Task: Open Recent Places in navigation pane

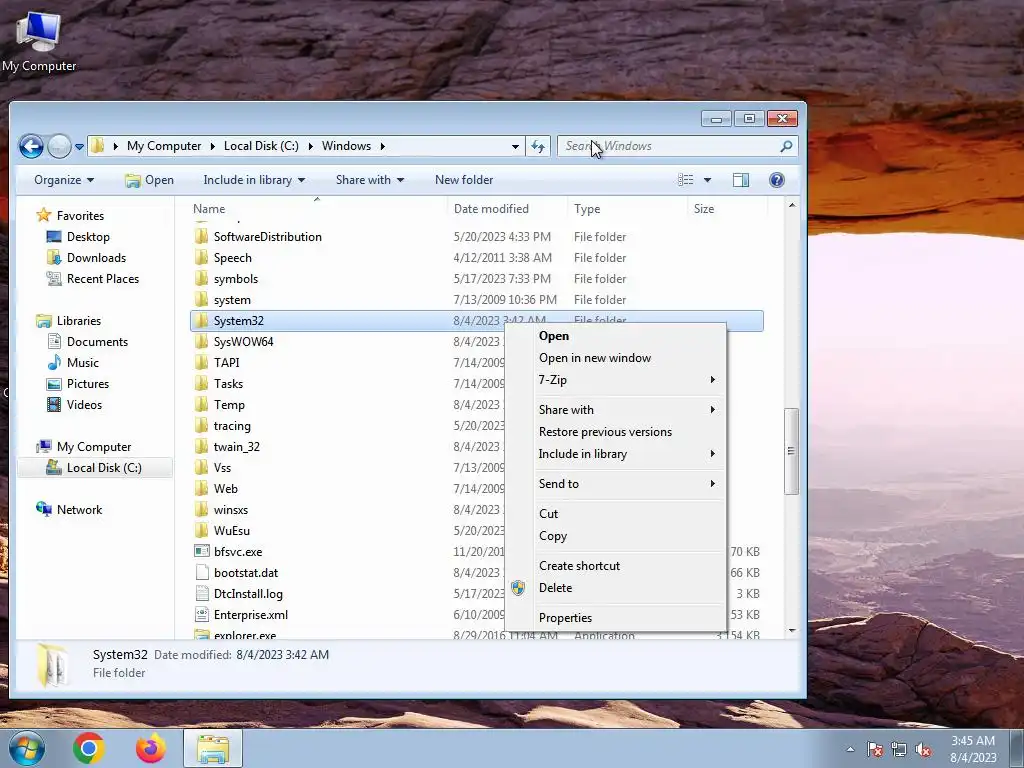Action: click(92, 279)
